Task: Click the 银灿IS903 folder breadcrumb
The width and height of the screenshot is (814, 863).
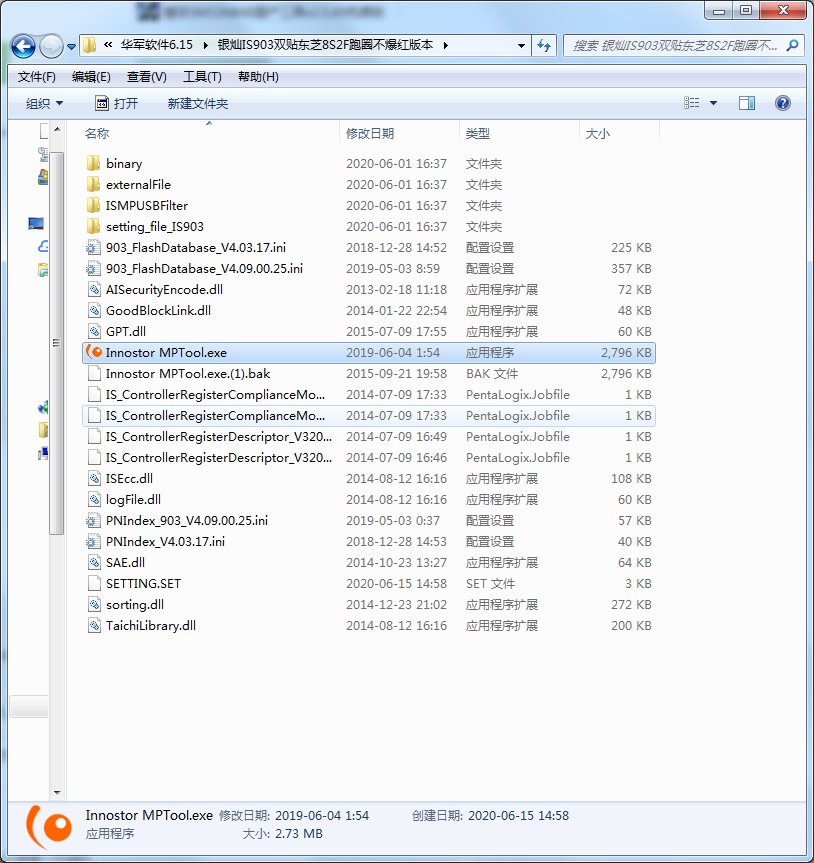Action: 325,45
